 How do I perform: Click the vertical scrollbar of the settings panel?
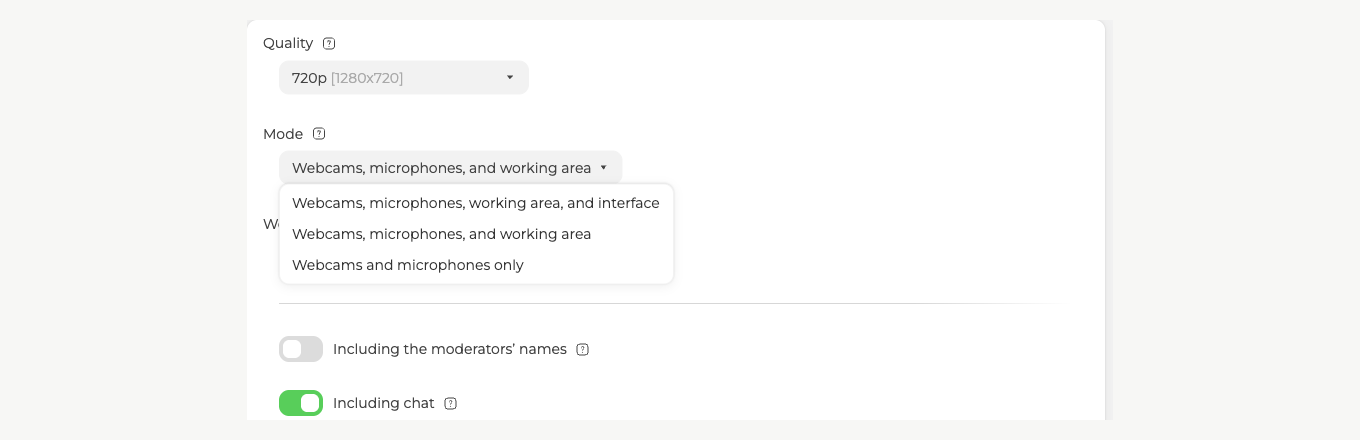click(x=1109, y=220)
